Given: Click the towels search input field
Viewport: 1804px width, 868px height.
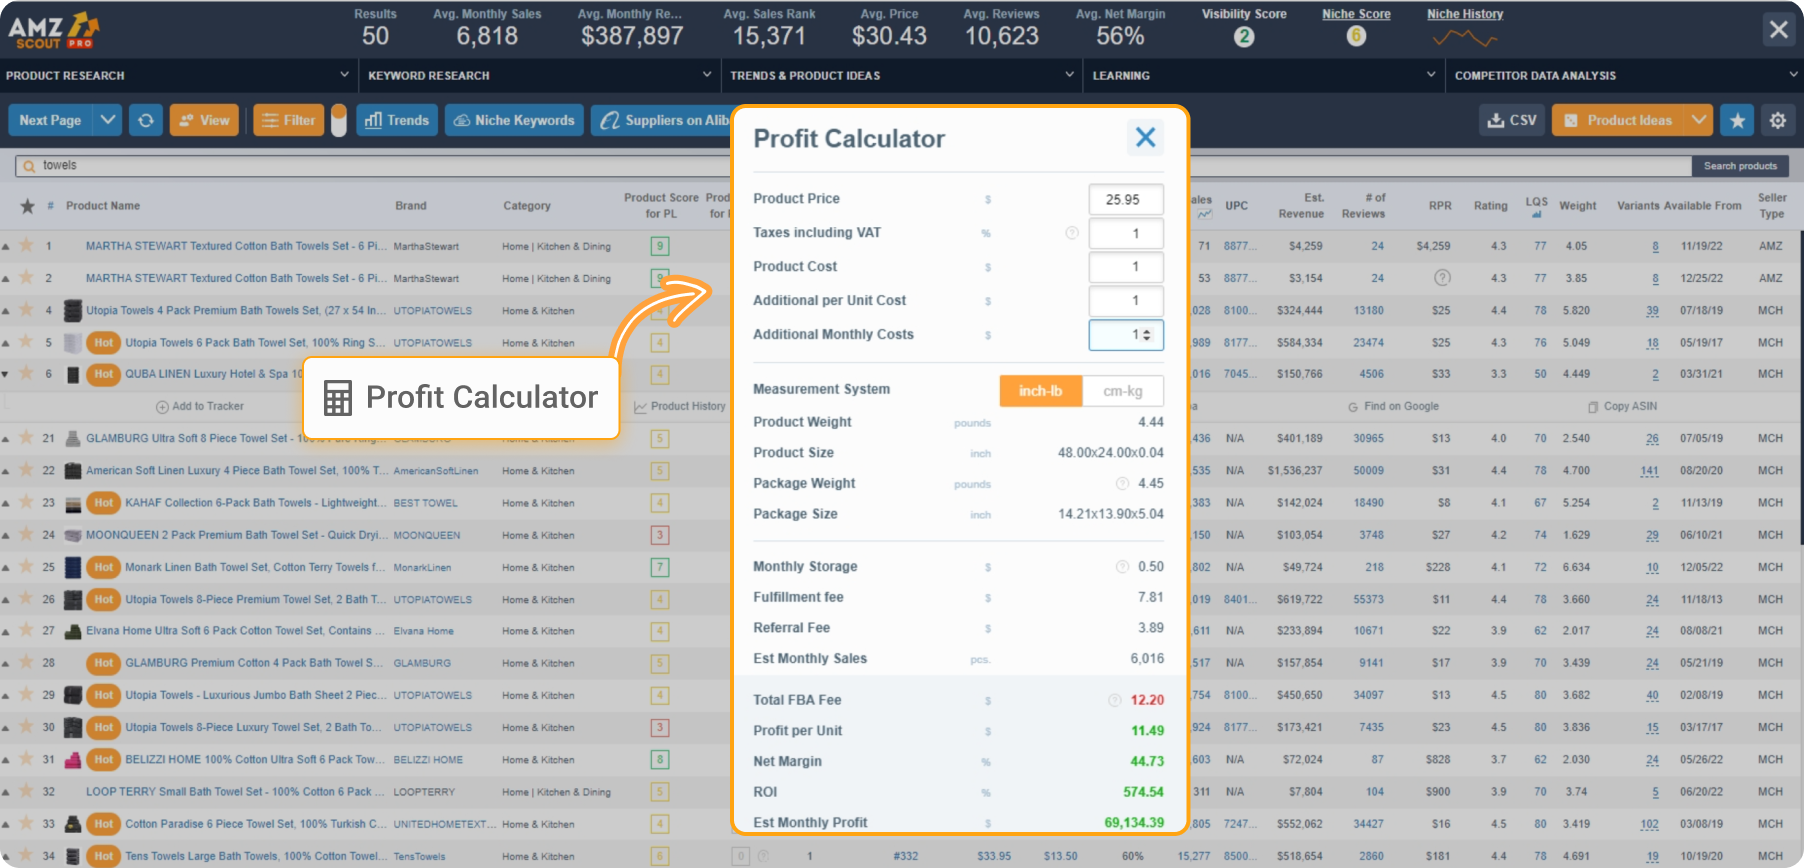Looking at the screenshot, I should point(853,166).
